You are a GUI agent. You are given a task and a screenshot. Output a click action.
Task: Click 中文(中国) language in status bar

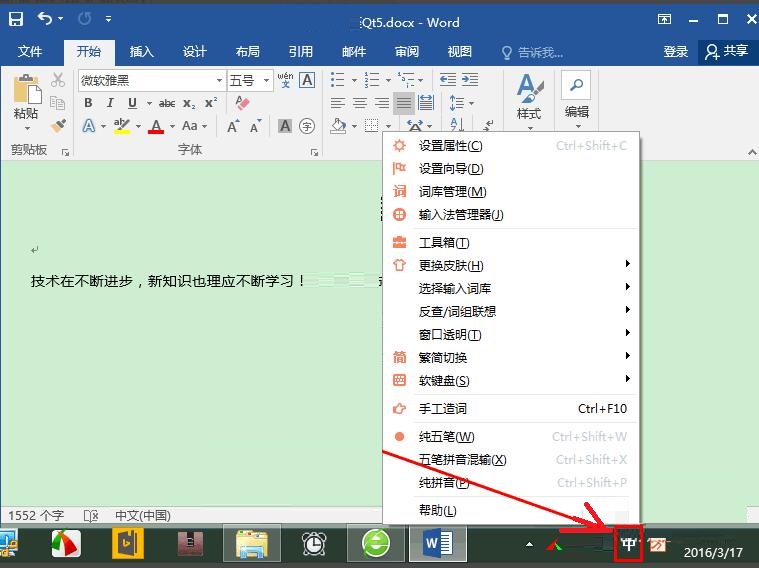[x=143, y=516]
